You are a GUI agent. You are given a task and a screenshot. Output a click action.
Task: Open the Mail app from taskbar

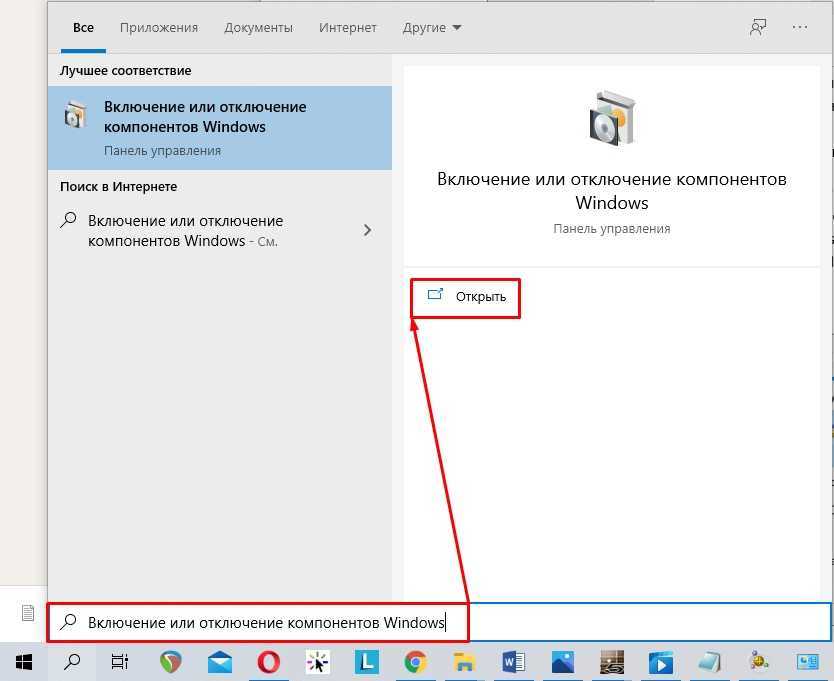pos(220,662)
